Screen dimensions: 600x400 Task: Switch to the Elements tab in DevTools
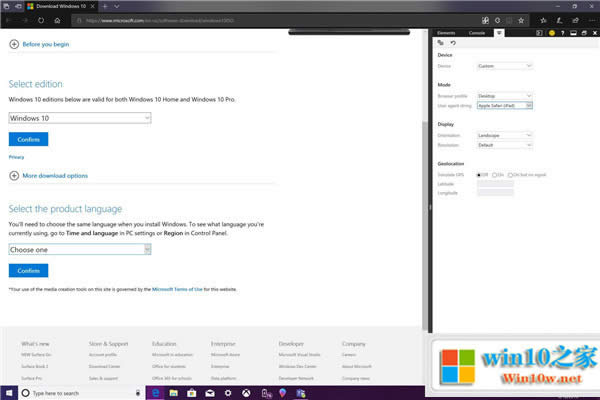click(x=447, y=33)
